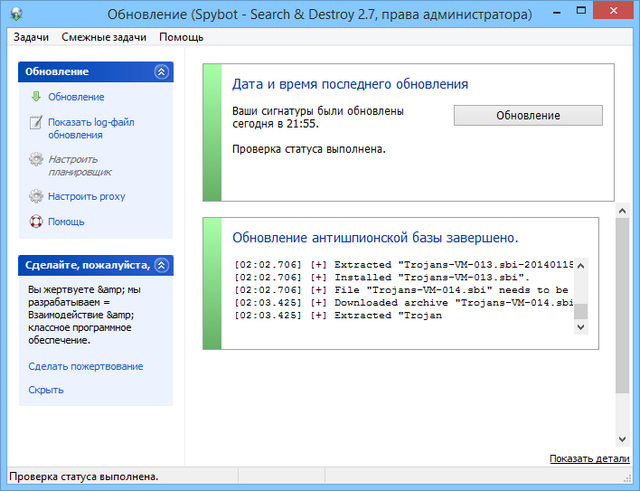The image size is (640, 491).
Task: Click the Скрыть link
Action: pos(46,390)
